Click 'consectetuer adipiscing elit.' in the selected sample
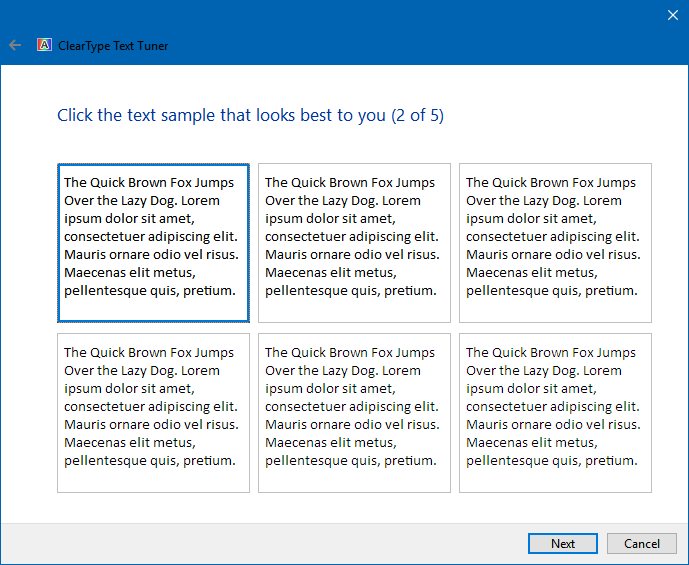The height and width of the screenshot is (565, 689). [x=151, y=237]
